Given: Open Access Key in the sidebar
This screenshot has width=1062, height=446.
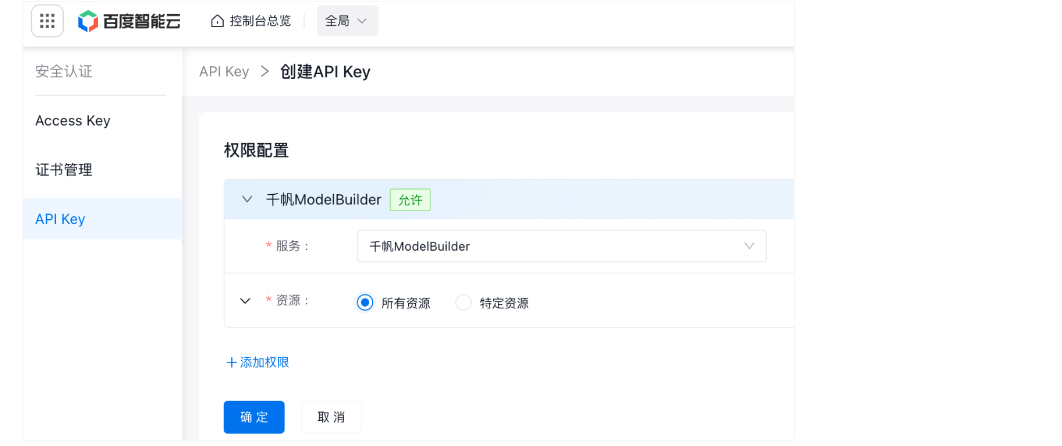Looking at the screenshot, I should (72, 121).
